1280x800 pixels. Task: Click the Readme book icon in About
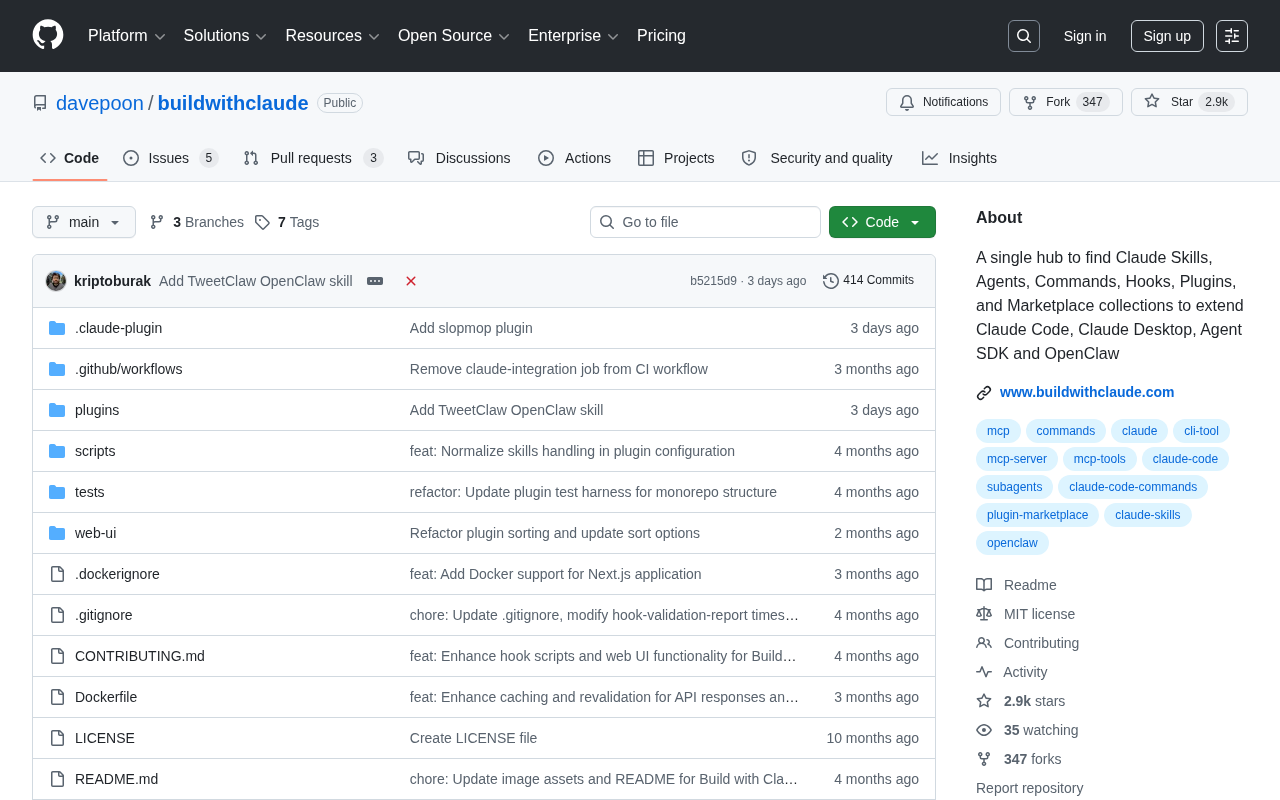[x=984, y=585]
